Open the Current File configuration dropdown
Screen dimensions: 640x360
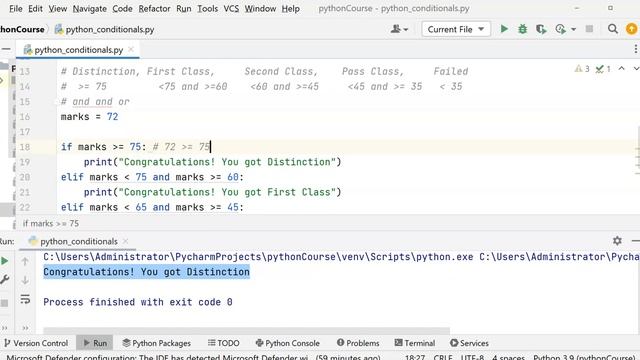(456, 29)
